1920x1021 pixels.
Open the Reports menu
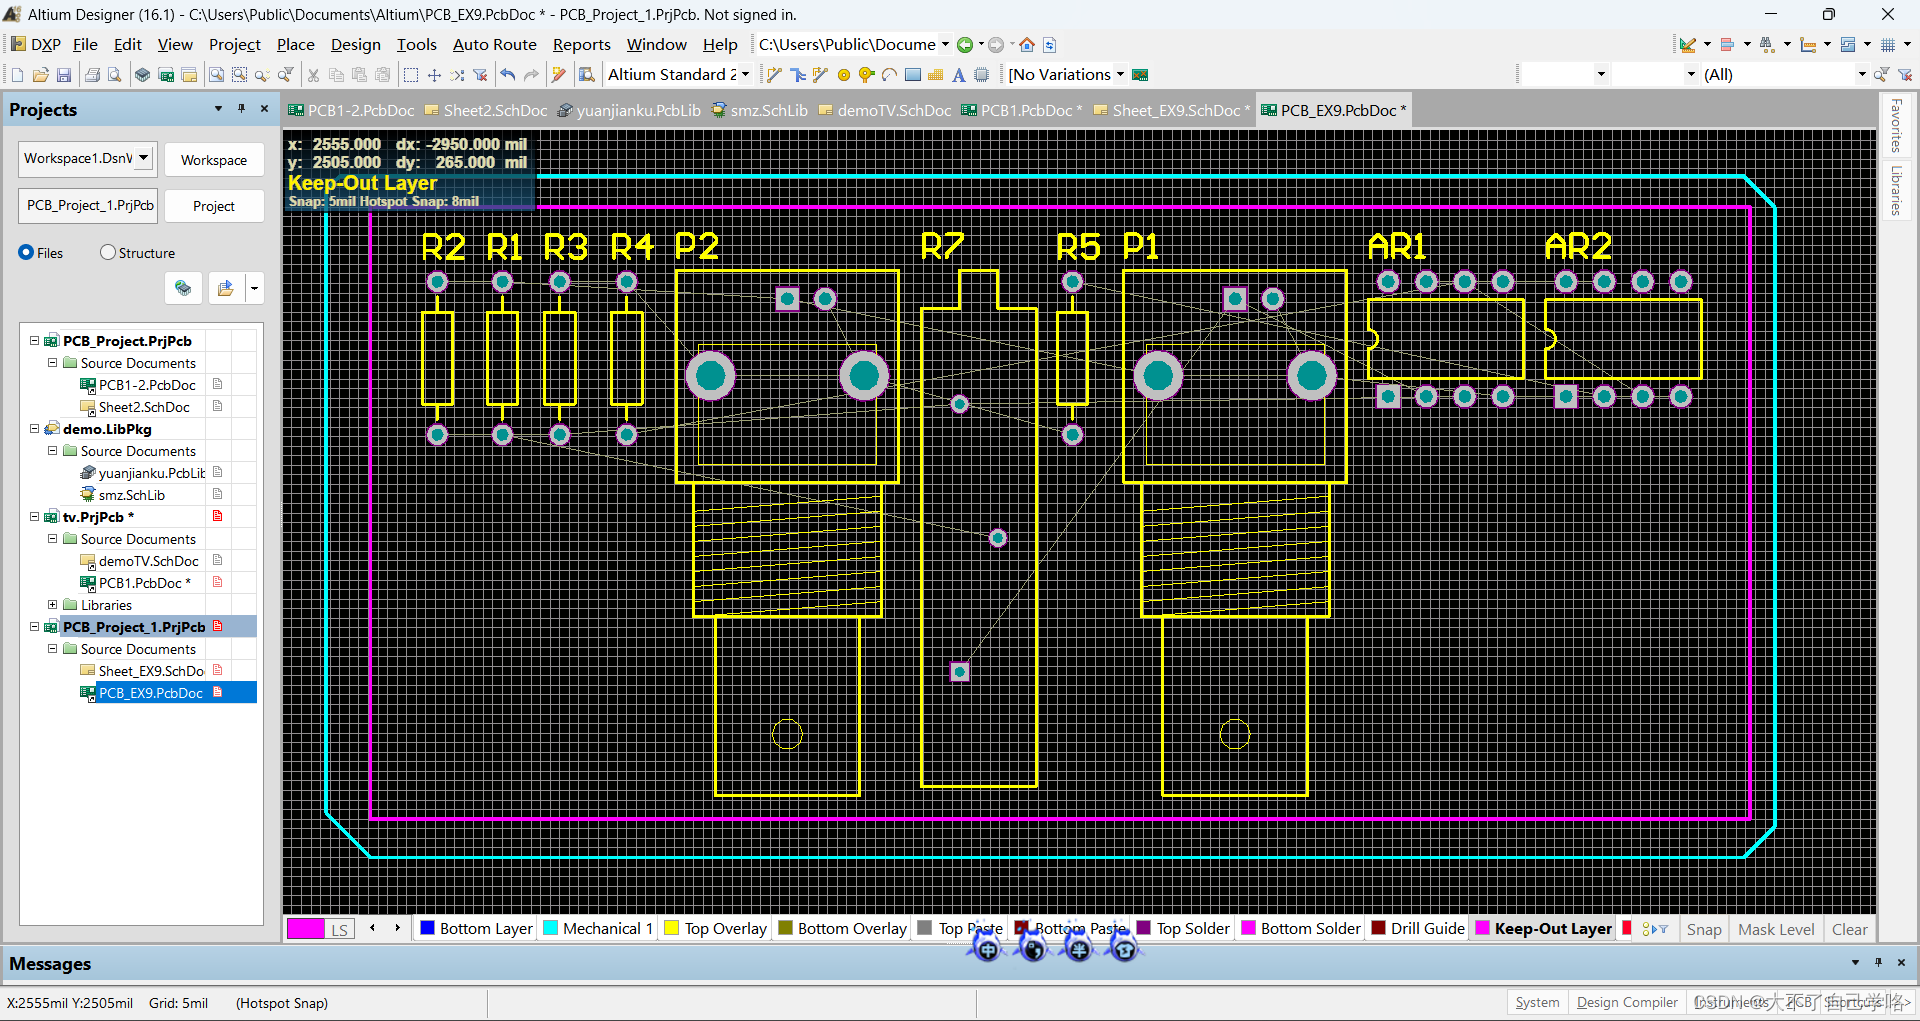[x=582, y=45]
